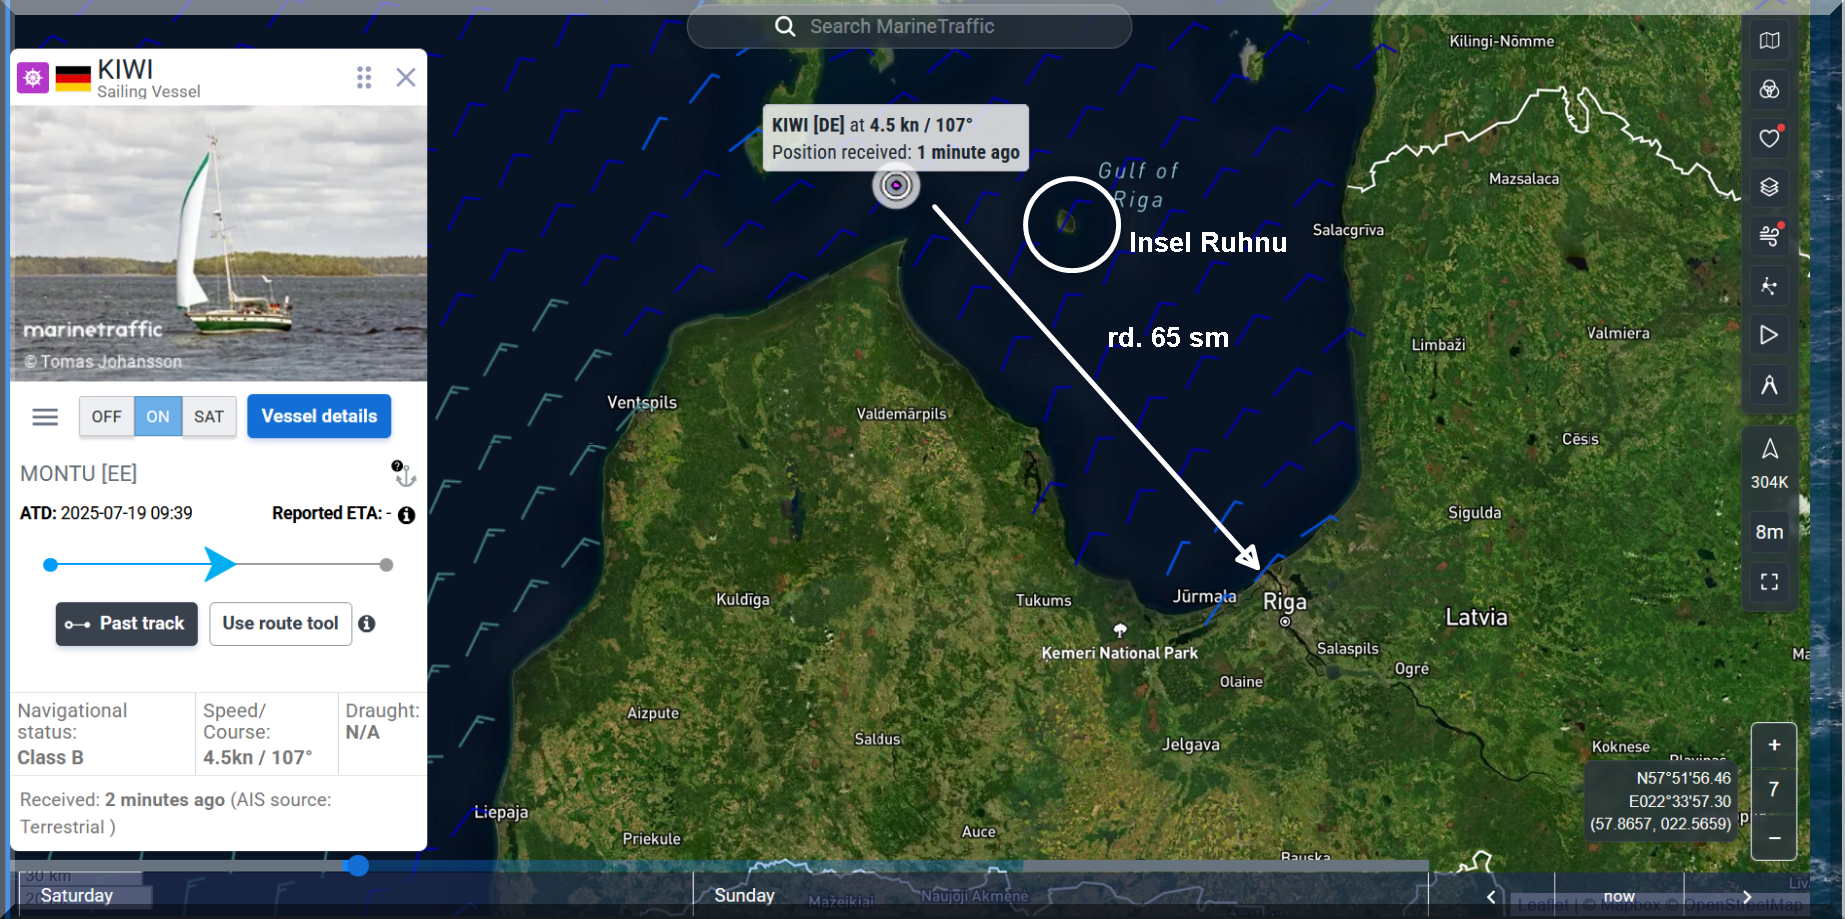Click the color filters circles icon
1845x919 pixels.
tap(1769, 90)
